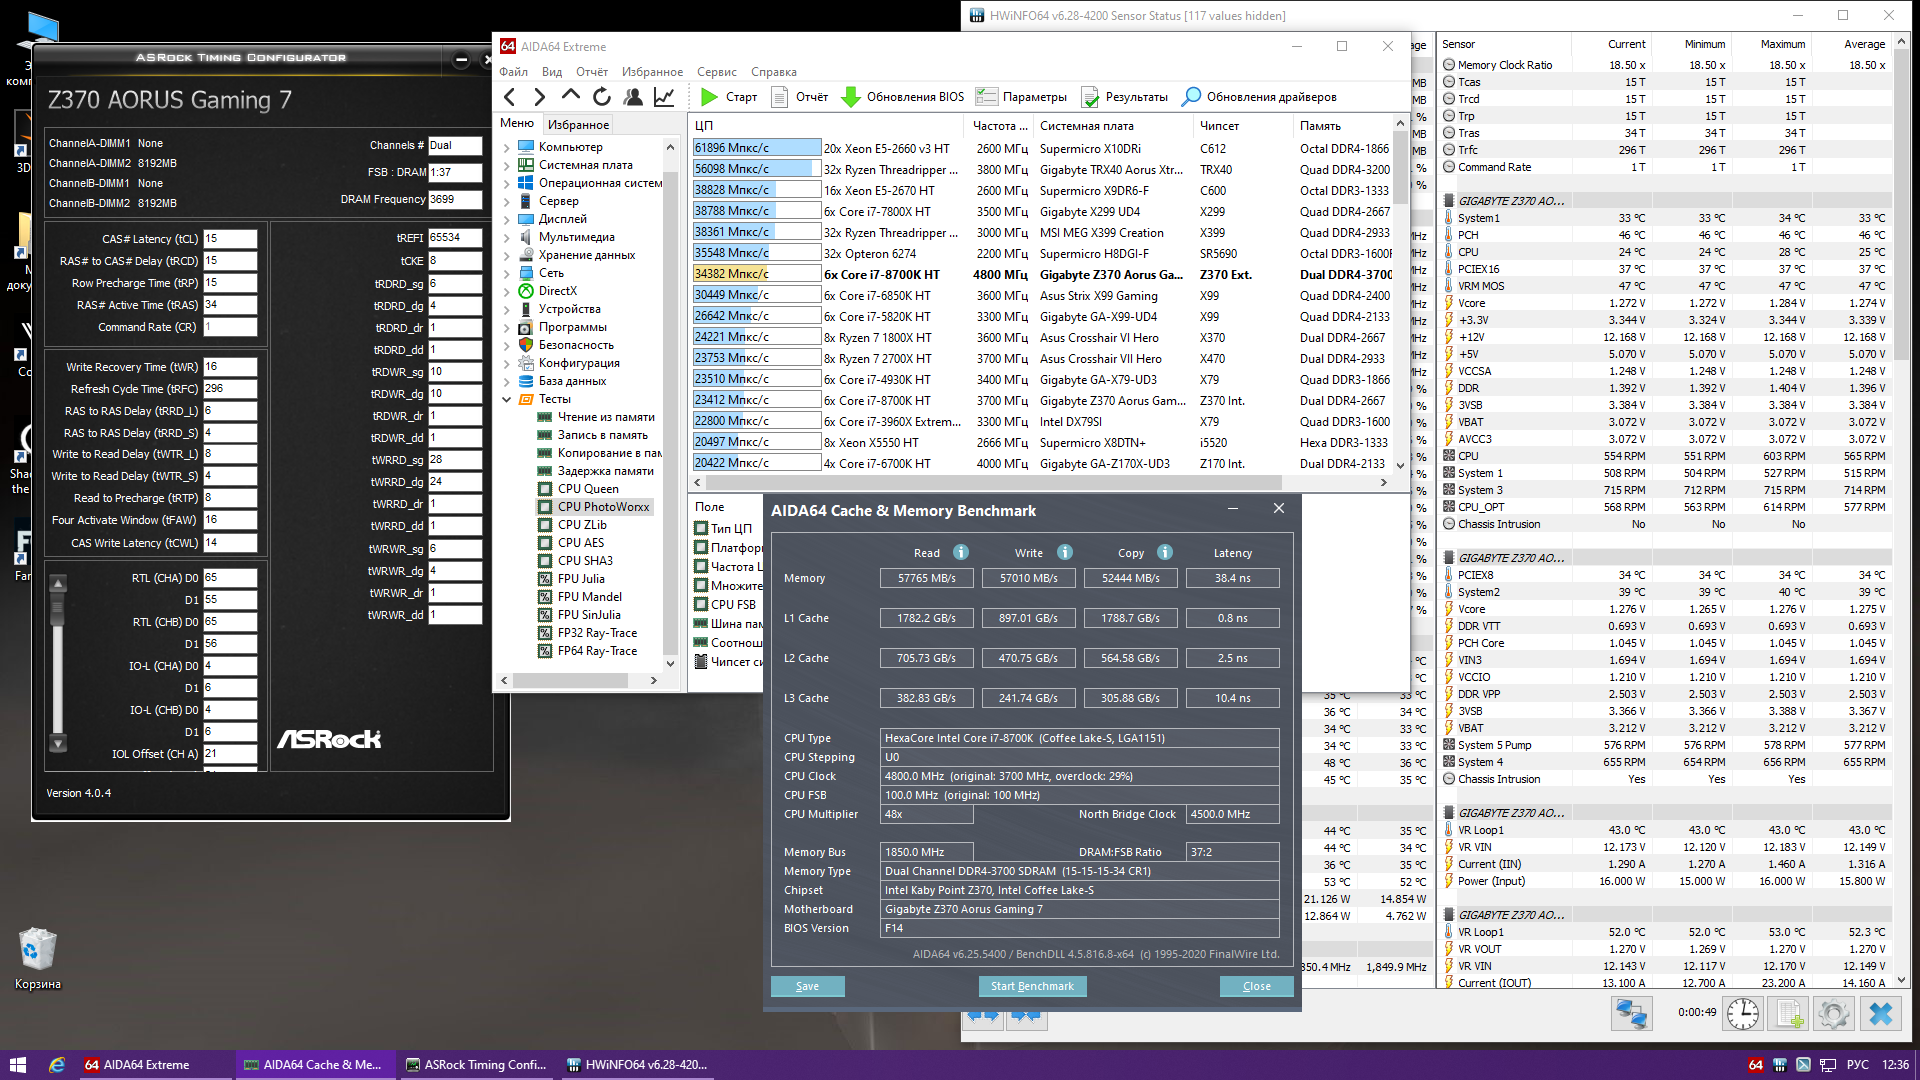The height and width of the screenshot is (1080, 1920).
Task: Click the AIDA64 results graph icon
Action: 664,97
